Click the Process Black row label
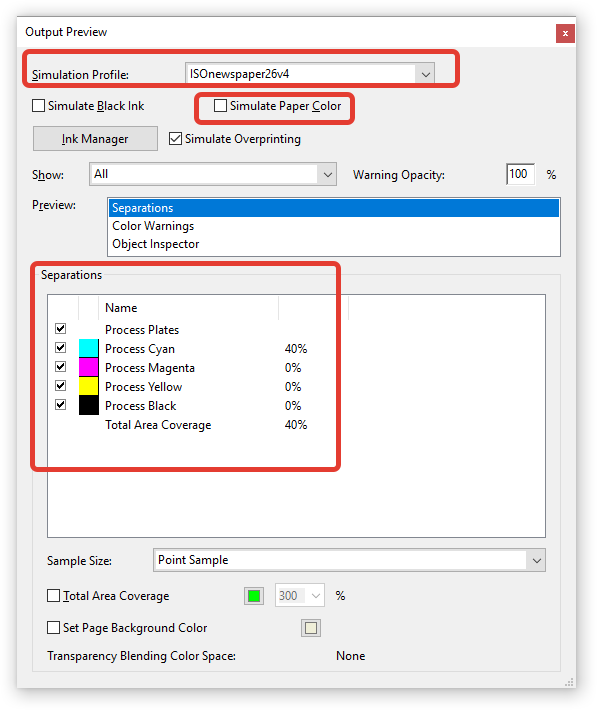Image resolution: width=597 pixels, height=710 pixels. click(140, 406)
